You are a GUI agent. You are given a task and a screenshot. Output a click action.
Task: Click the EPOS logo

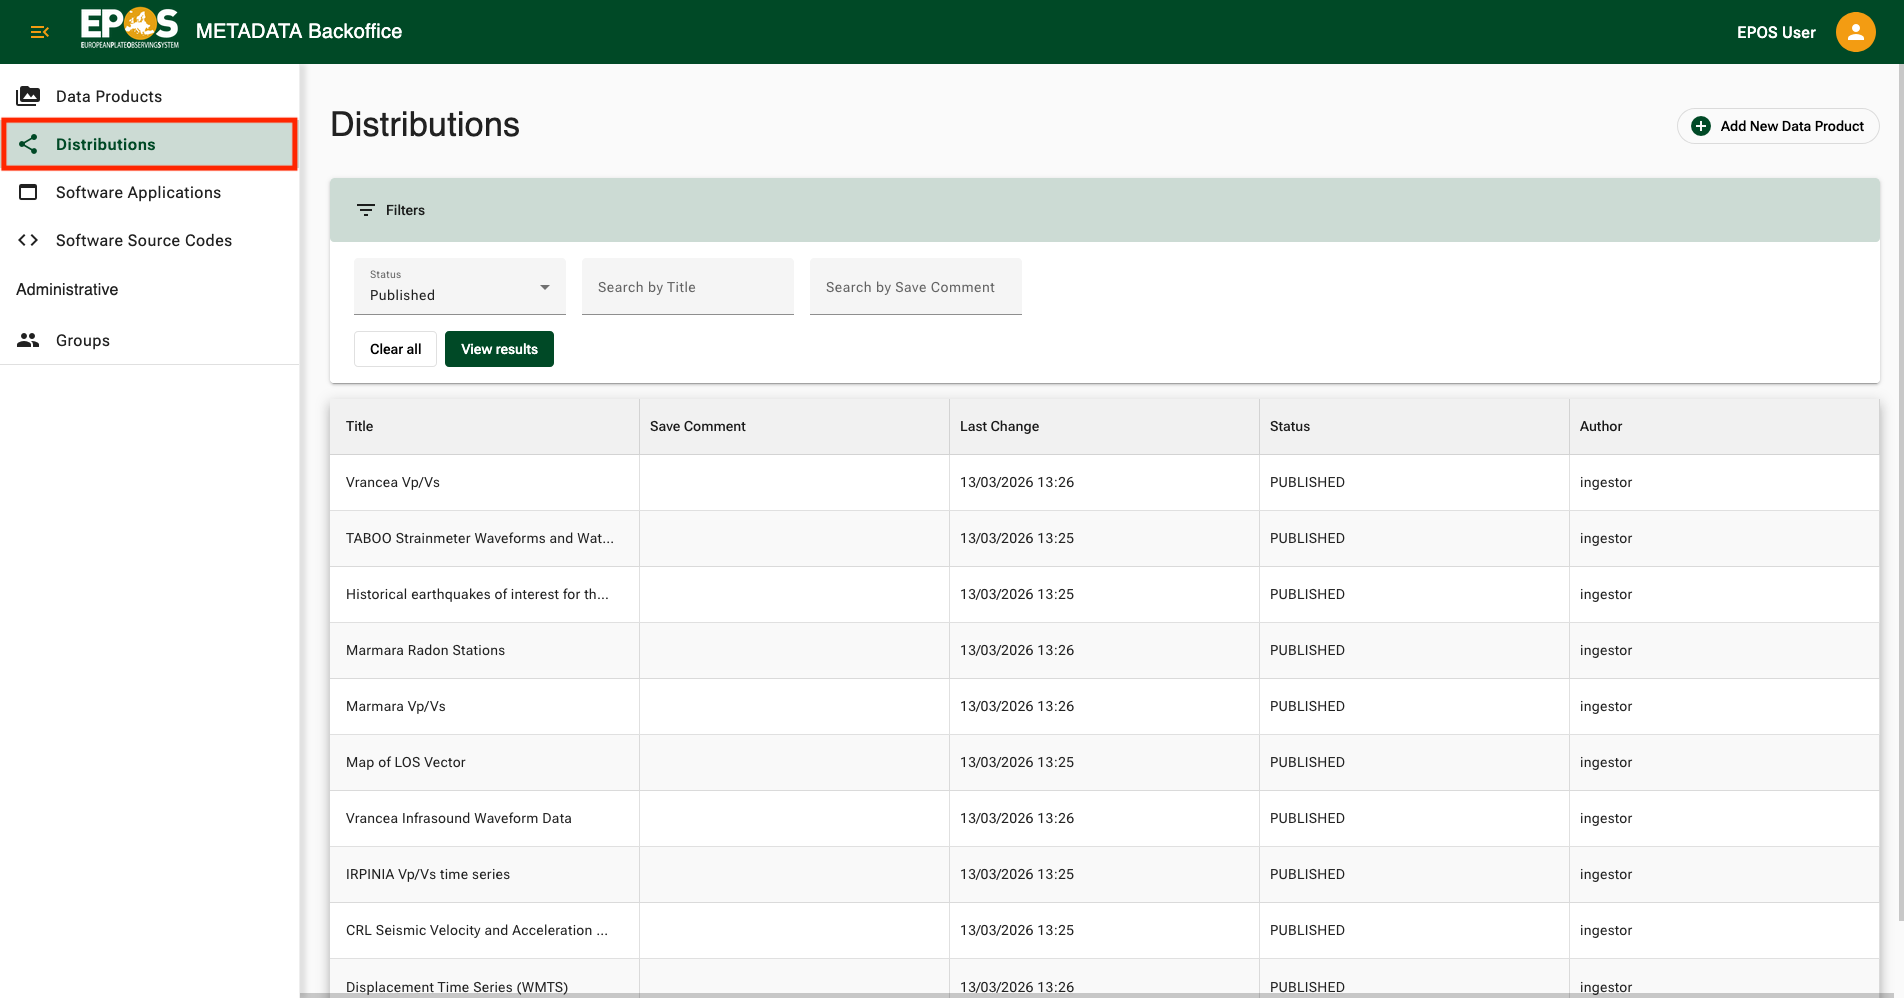click(128, 31)
